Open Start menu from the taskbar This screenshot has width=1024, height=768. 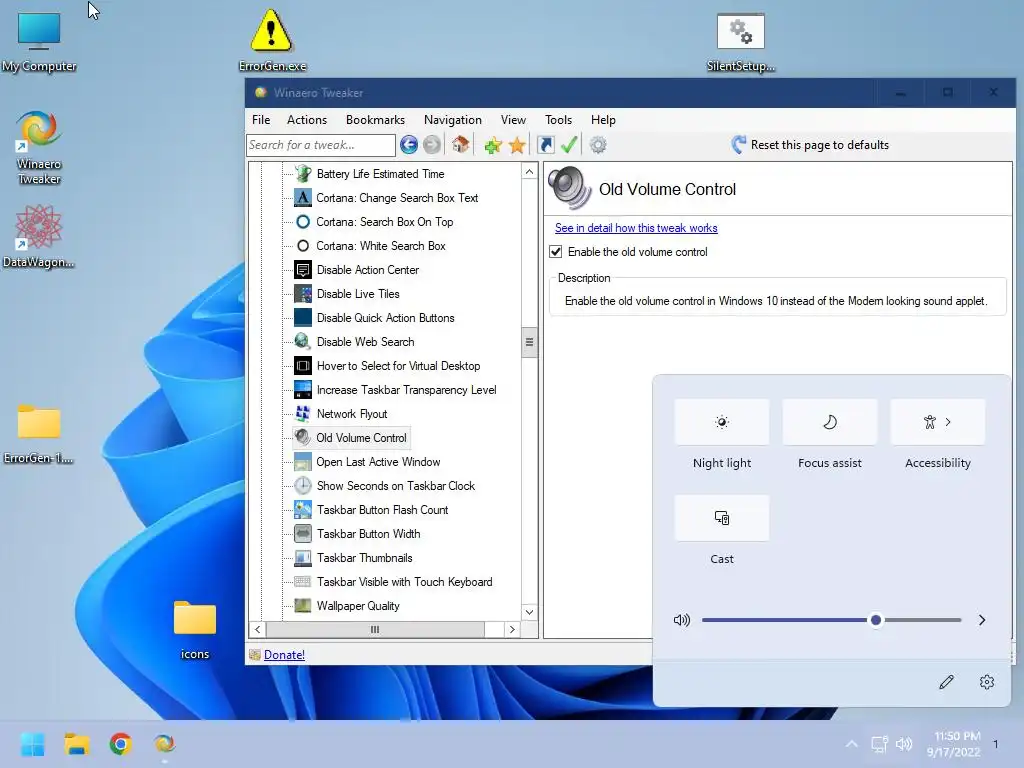[x=33, y=744]
